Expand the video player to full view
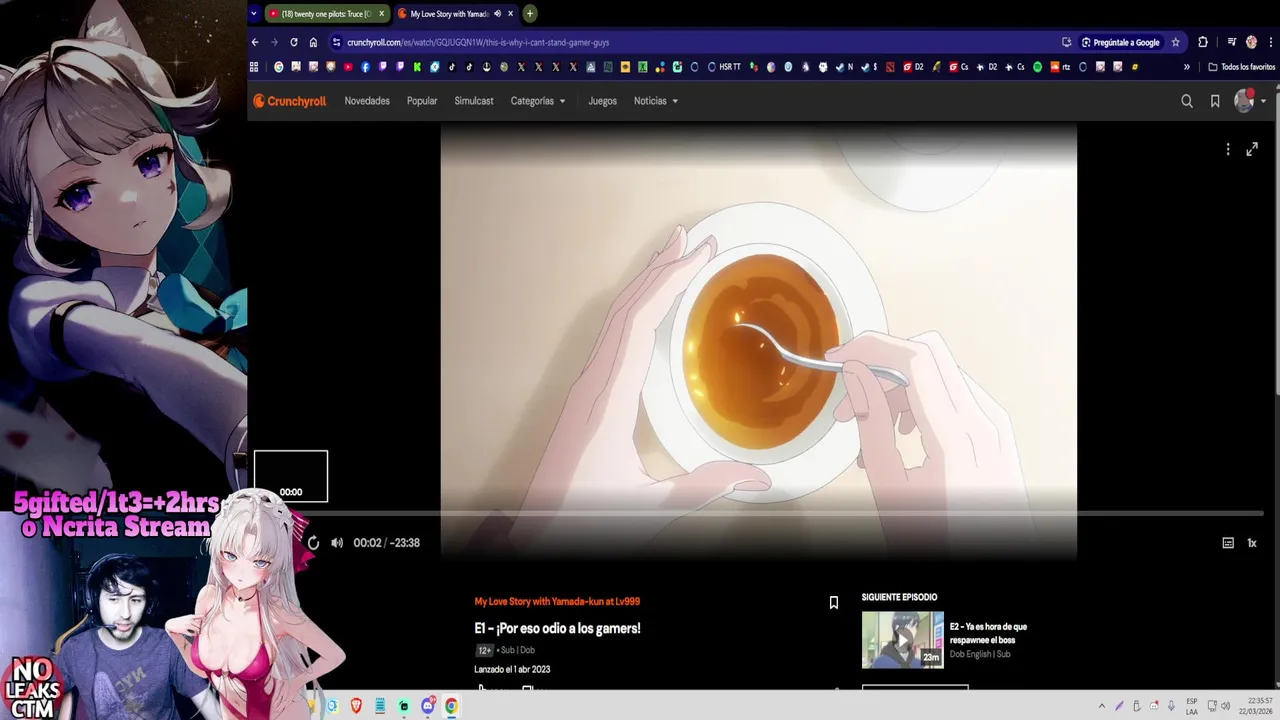 pyautogui.click(x=1252, y=149)
